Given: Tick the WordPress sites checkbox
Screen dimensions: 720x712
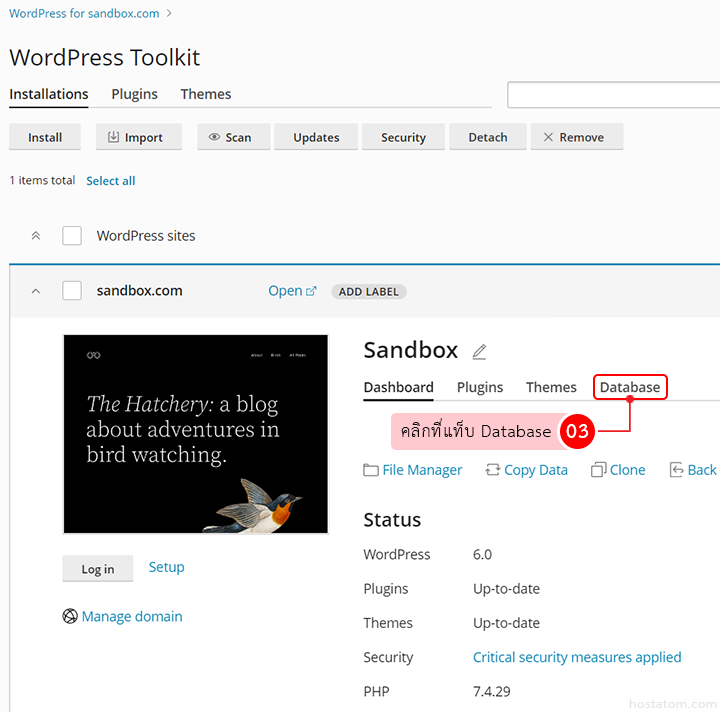Looking at the screenshot, I should click(72, 236).
